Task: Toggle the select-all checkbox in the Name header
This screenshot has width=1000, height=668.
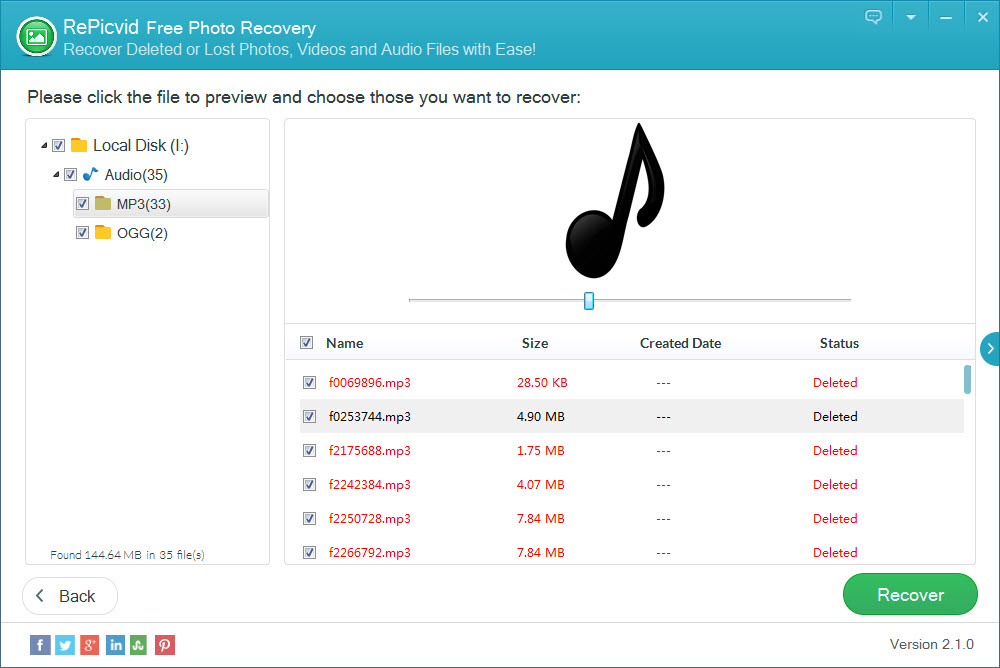Action: coord(306,342)
